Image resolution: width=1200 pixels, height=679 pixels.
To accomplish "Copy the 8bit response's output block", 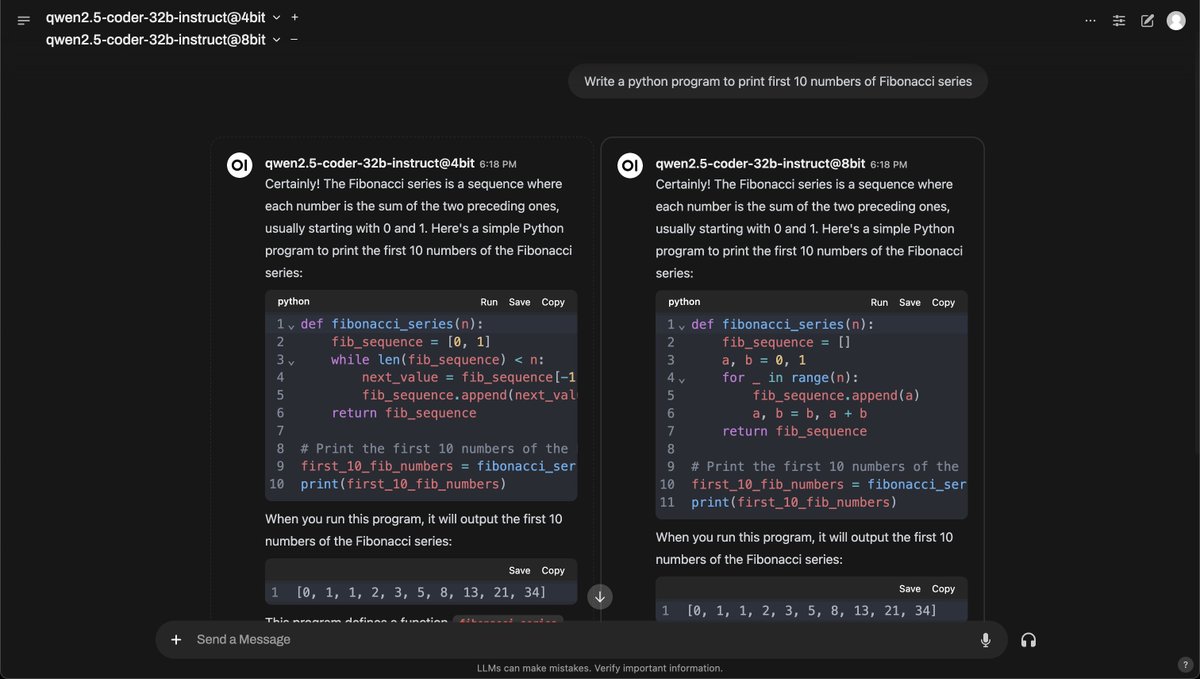I will point(943,589).
